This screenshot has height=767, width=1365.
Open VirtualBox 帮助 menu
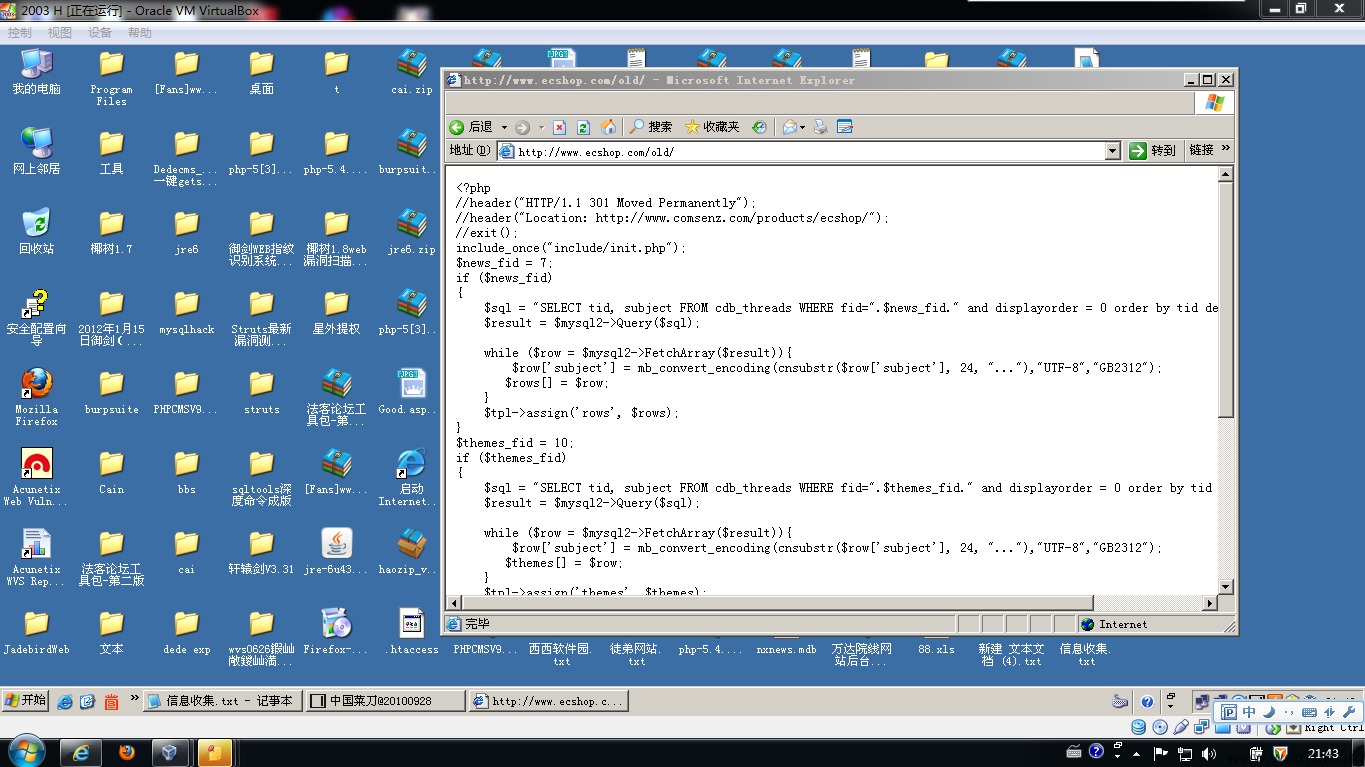[x=140, y=33]
